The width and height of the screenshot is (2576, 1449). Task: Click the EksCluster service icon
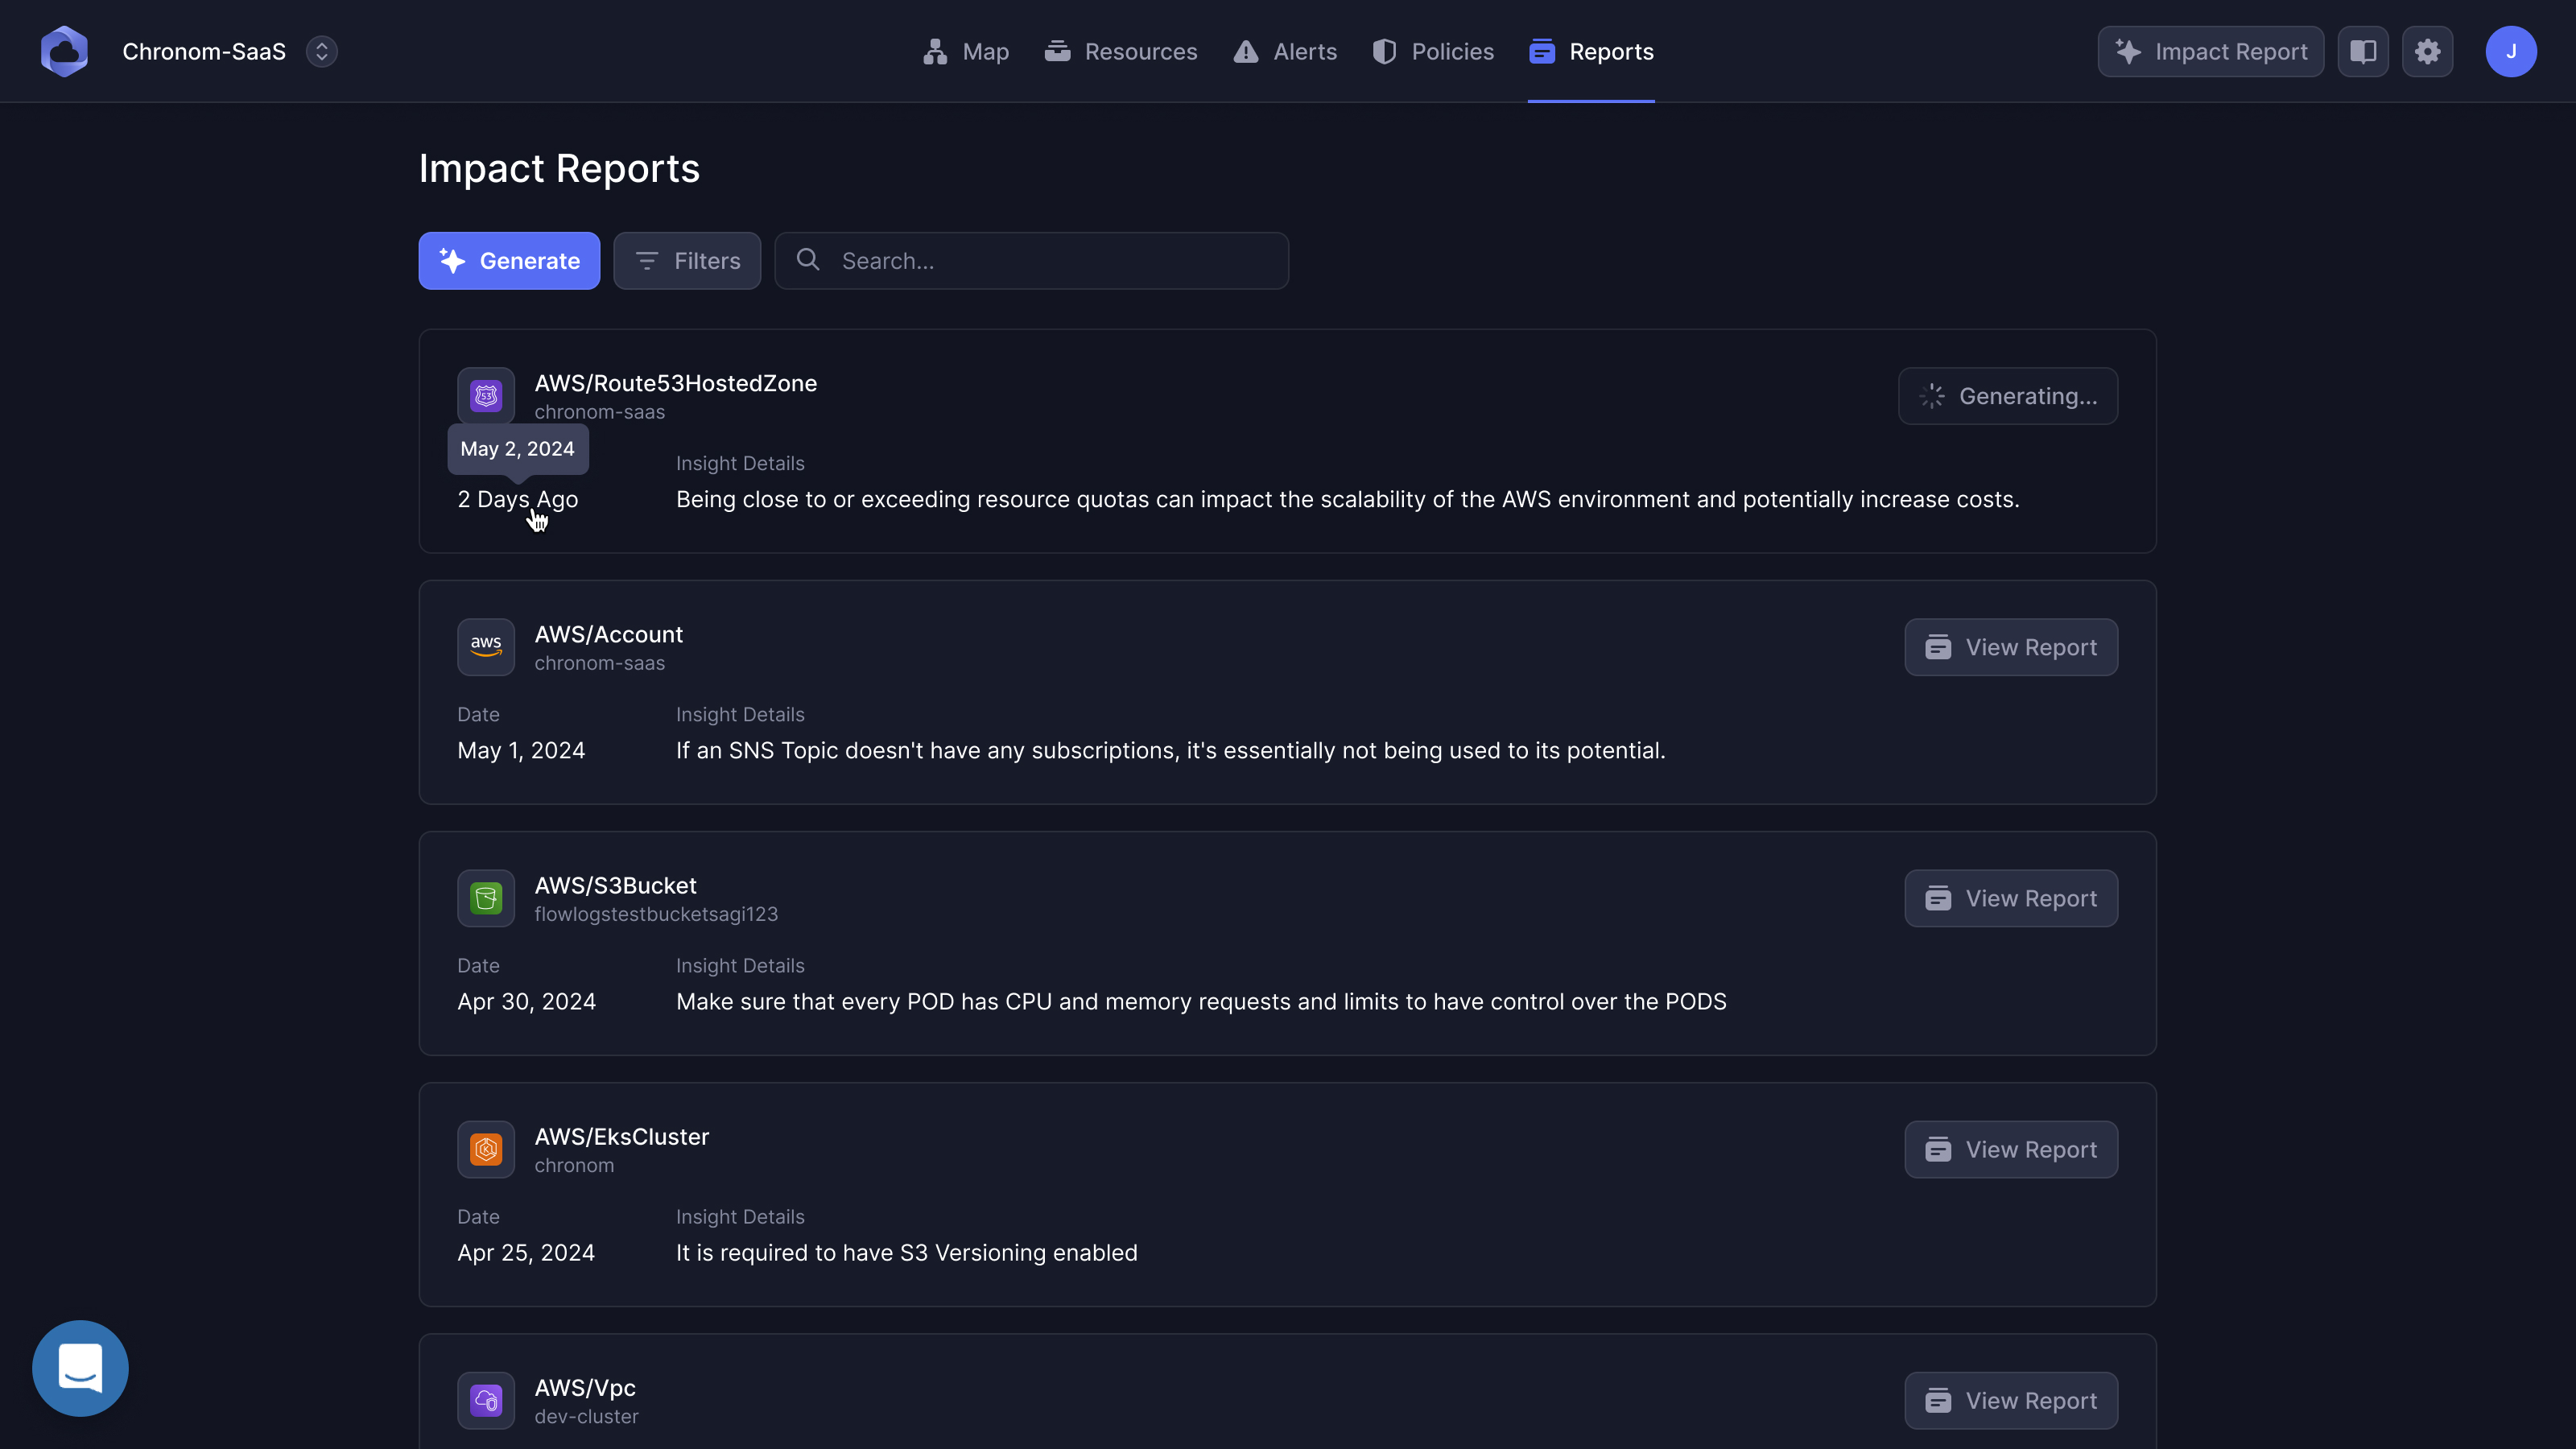coord(486,1149)
